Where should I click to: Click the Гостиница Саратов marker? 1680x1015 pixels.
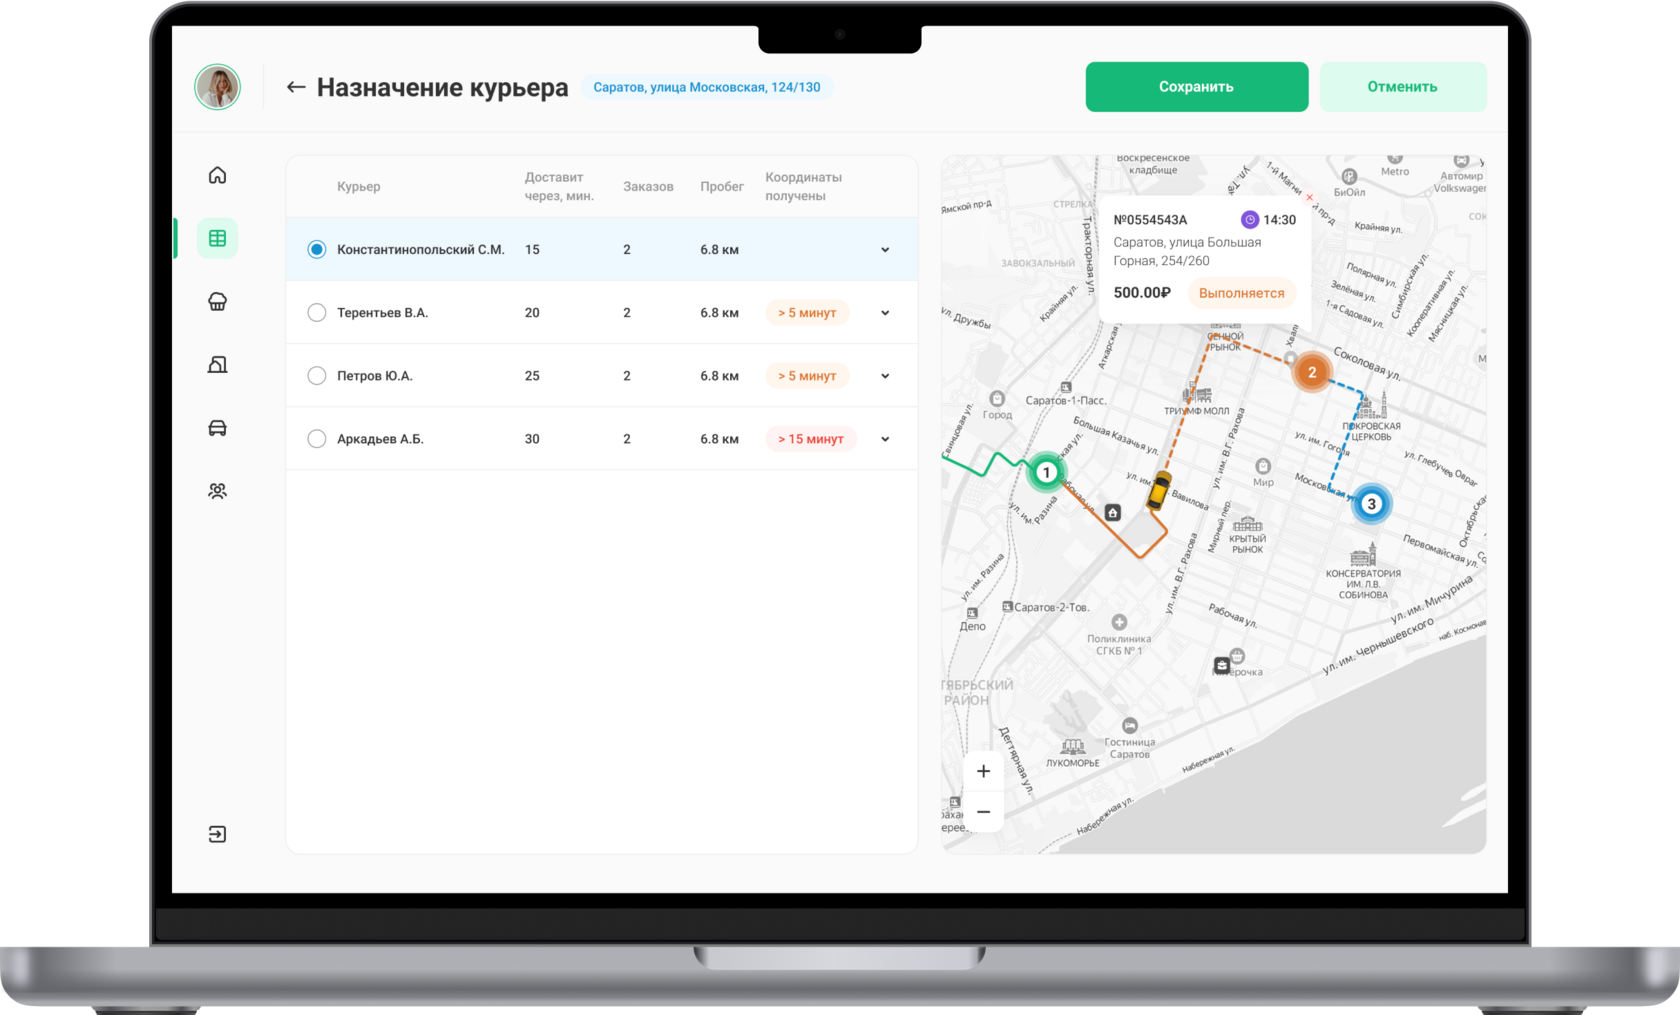1129,725
